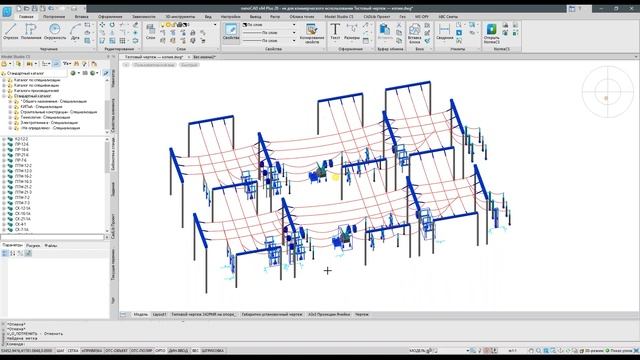640x360 pixels.
Task: Expand the Каталоги производителей tree node
Action: pyautogui.click(x=4, y=91)
